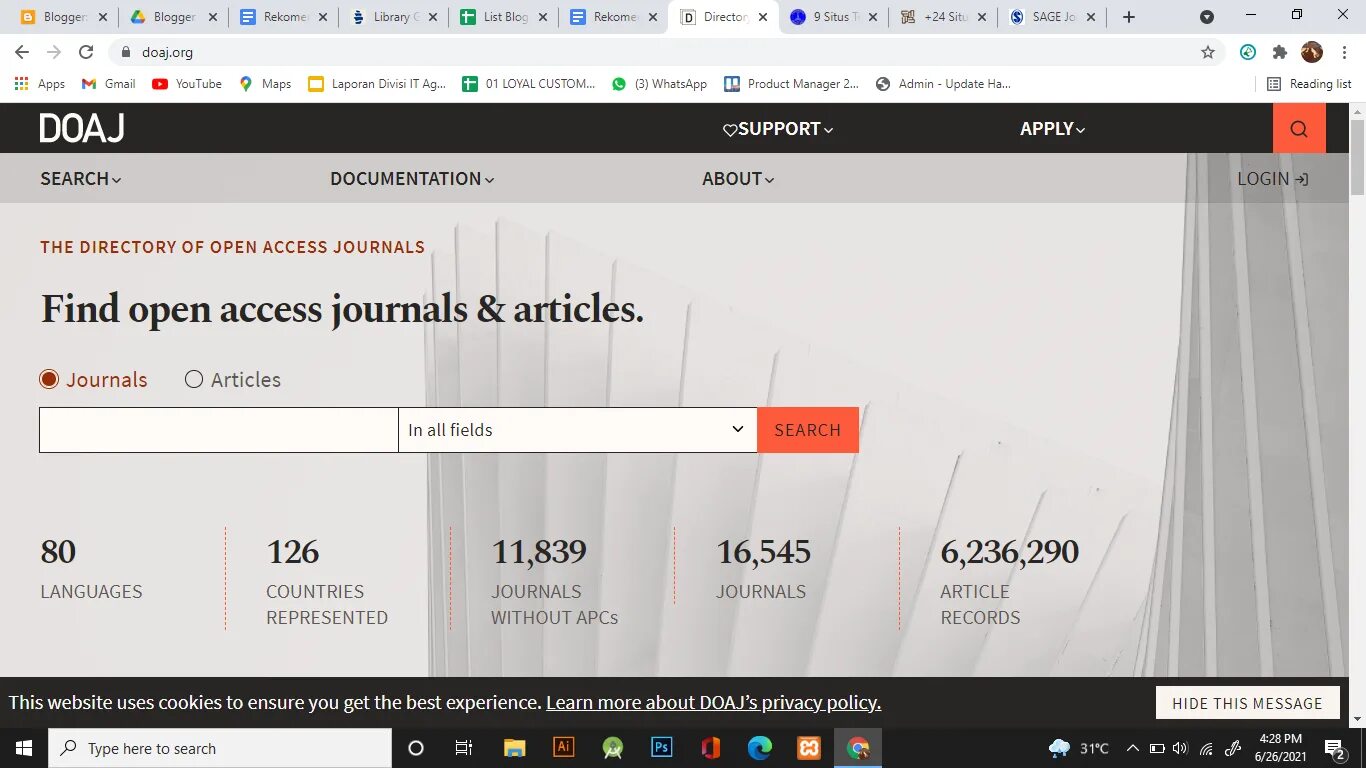Viewport: 1366px width, 768px height.
Task: Launch Adobe Illustrator from the taskbar
Action: tap(563, 748)
